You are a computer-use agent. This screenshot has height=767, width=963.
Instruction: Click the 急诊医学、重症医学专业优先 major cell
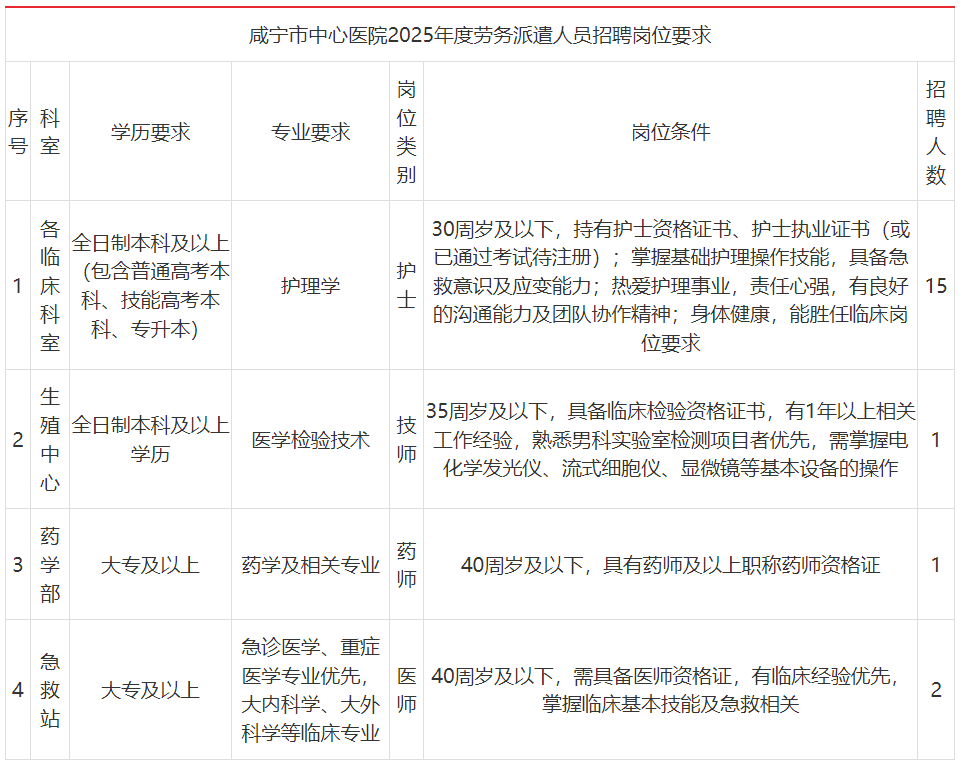coord(310,690)
